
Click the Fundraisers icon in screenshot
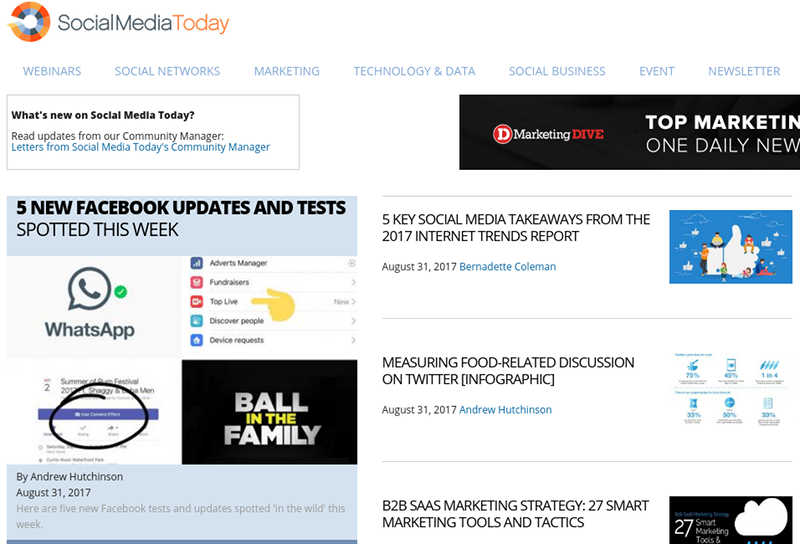pyautogui.click(x=197, y=282)
